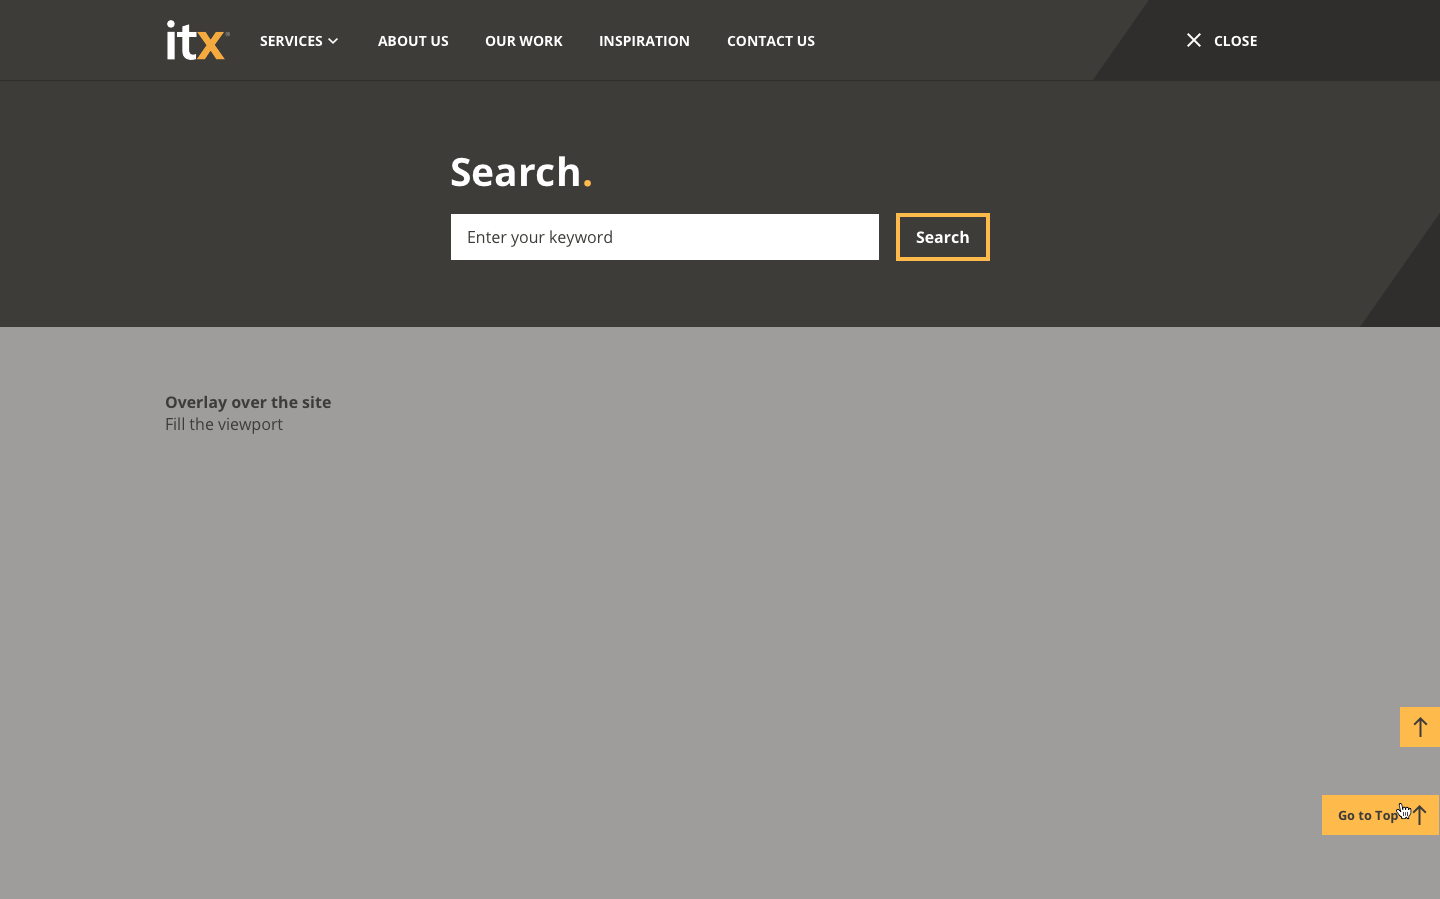Click the close cross next to CLOSE label

1194,40
